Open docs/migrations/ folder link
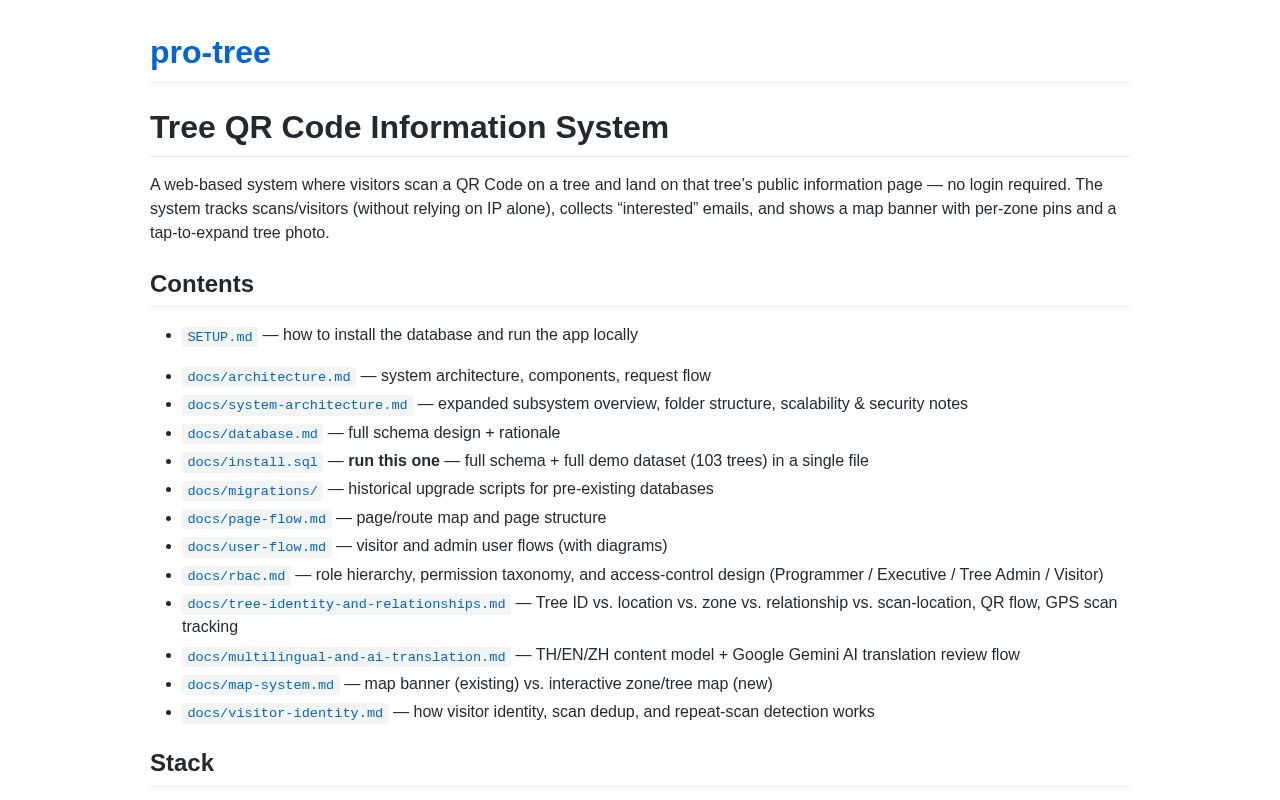The image size is (1280, 800). (252, 491)
